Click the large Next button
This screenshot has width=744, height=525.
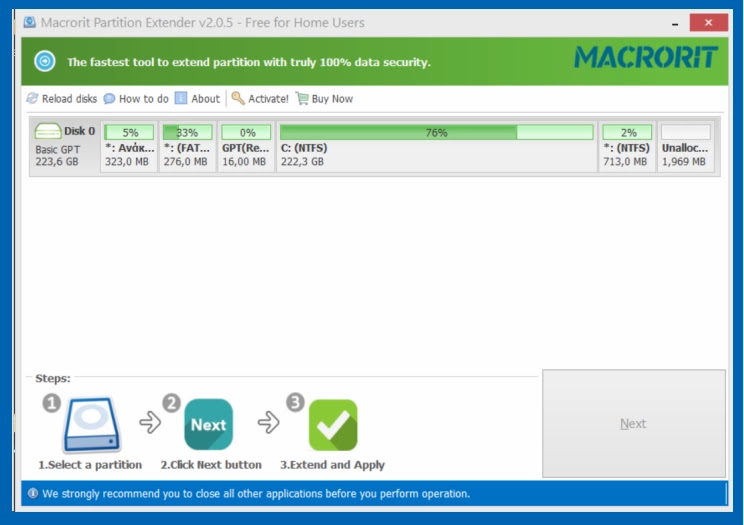tap(634, 423)
